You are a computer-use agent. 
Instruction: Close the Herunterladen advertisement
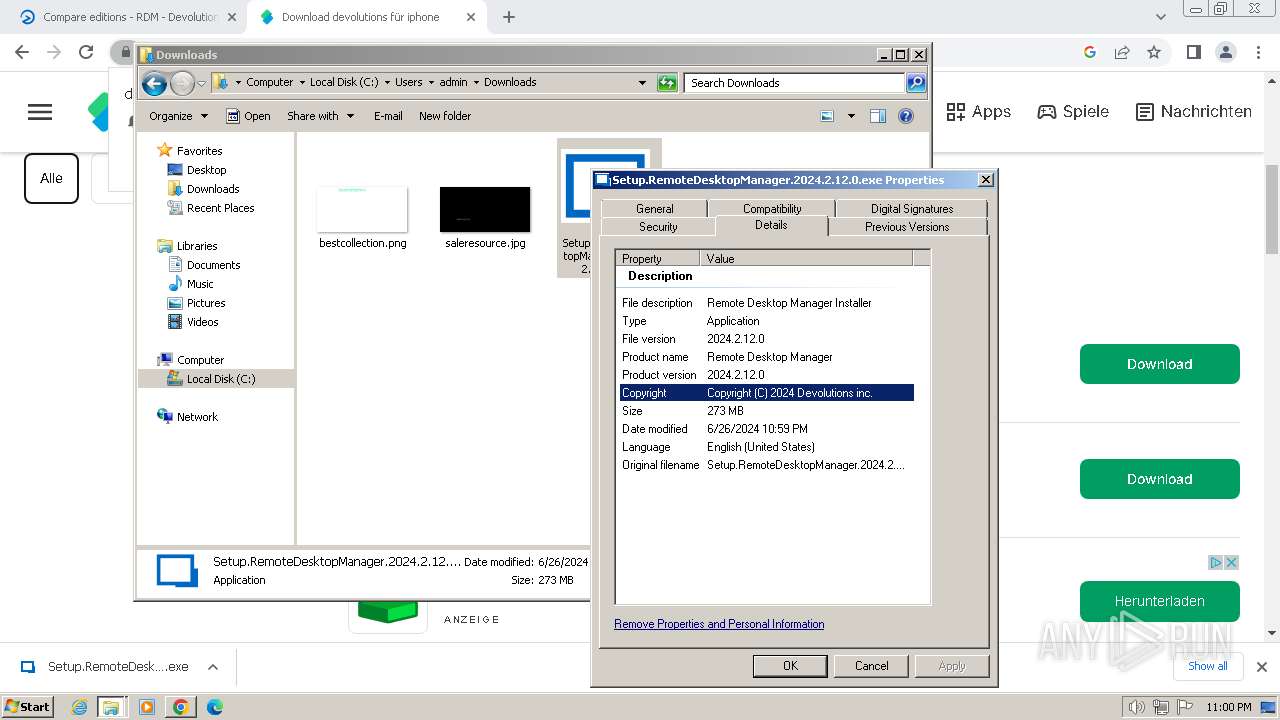1232,562
